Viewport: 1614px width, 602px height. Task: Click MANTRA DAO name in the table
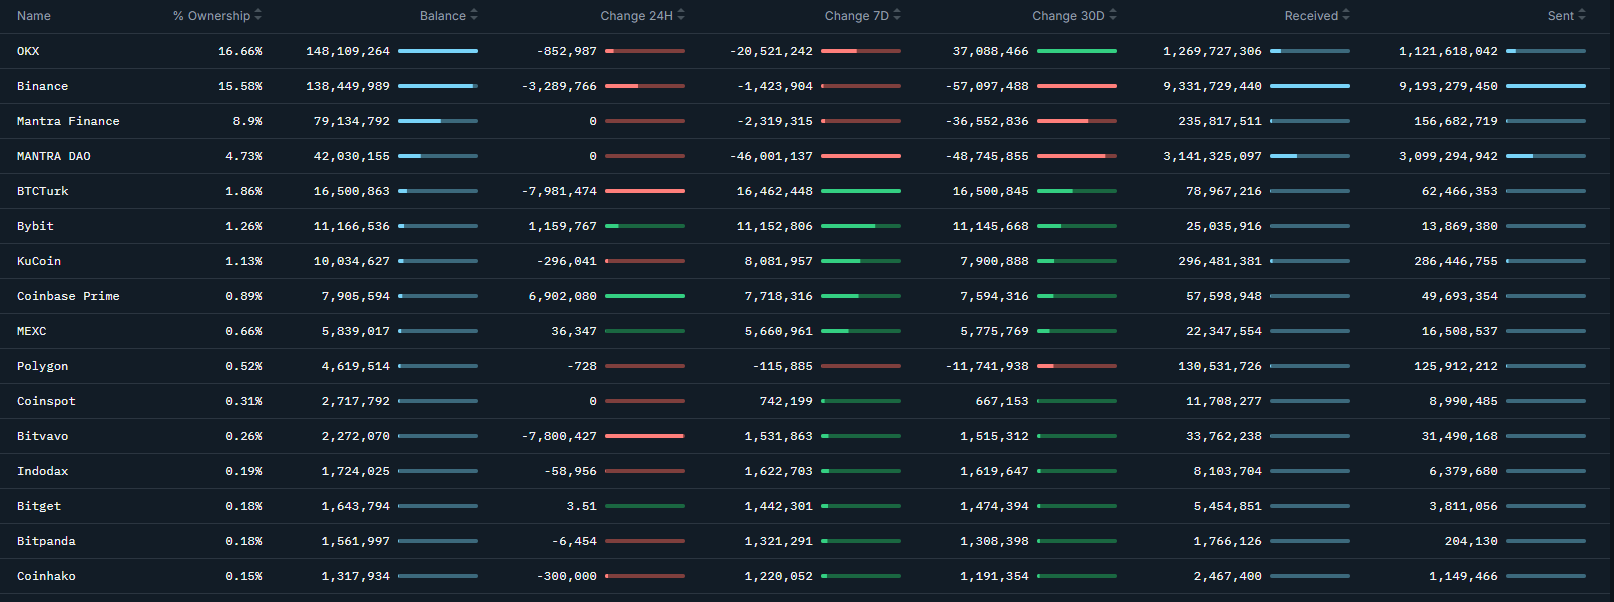(x=53, y=156)
